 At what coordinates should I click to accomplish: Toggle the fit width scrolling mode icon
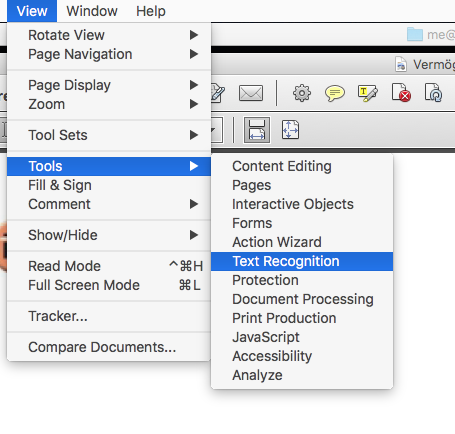click(x=257, y=130)
